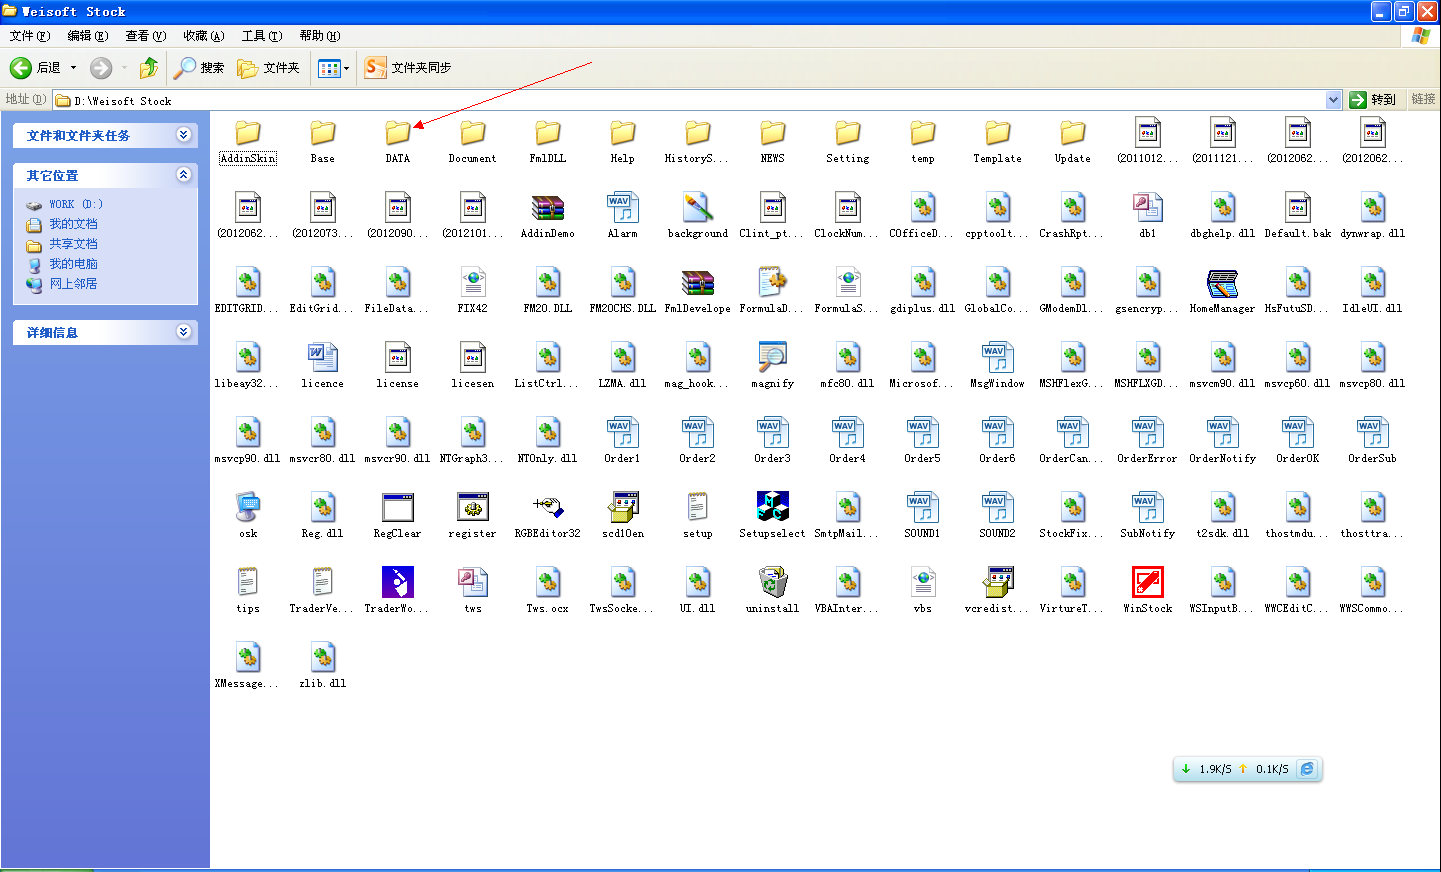The image size is (1441, 872).
Task: Open the address bar dropdown arrow
Action: pos(1333,100)
